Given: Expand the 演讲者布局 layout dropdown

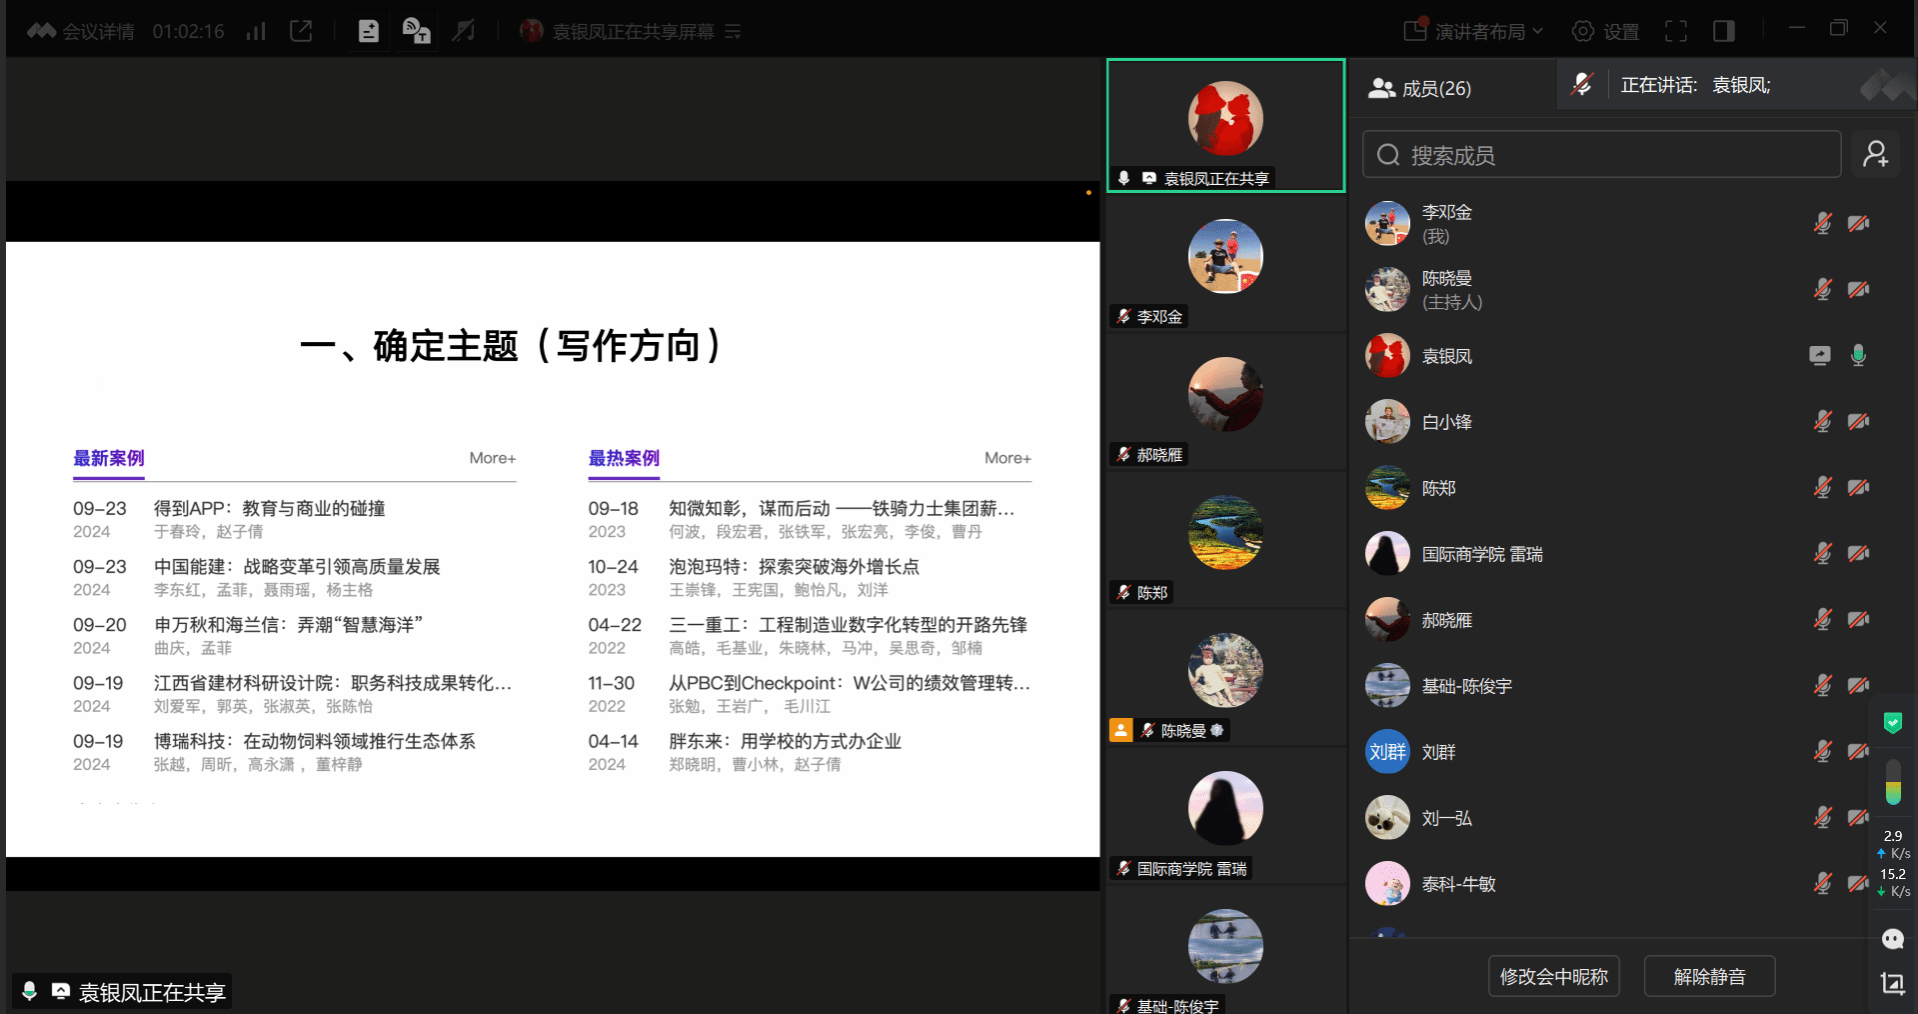Looking at the screenshot, I should click(x=1474, y=31).
